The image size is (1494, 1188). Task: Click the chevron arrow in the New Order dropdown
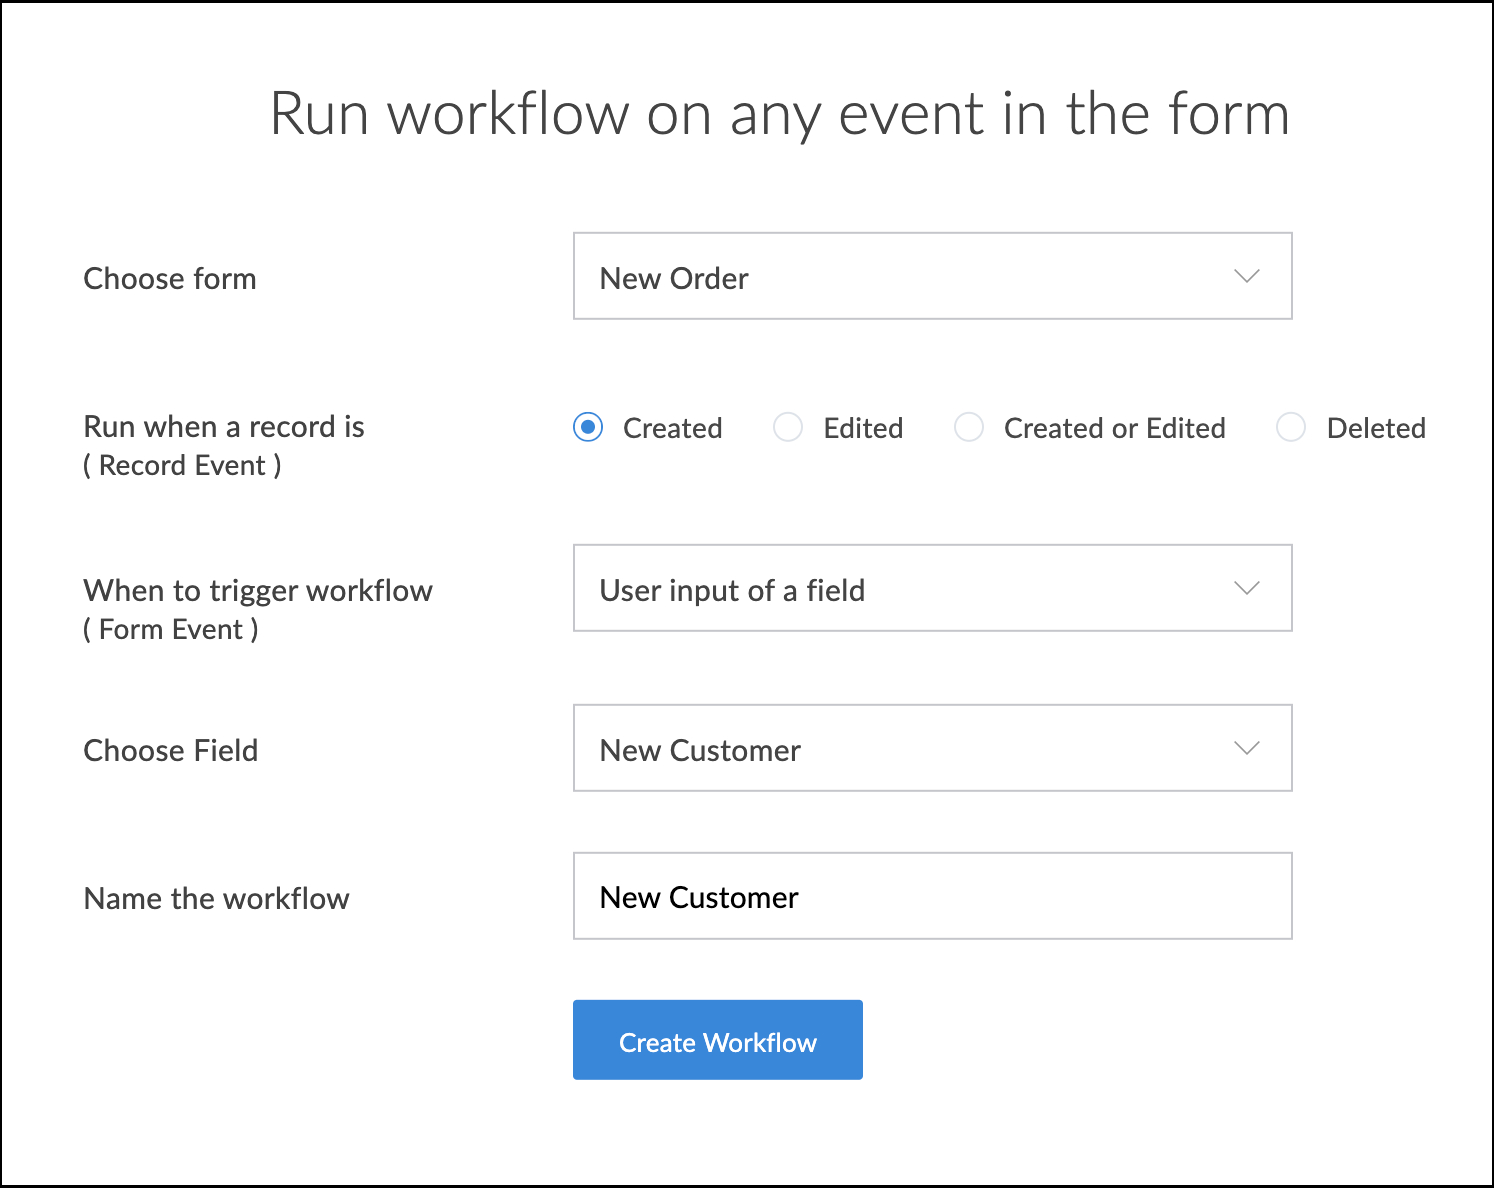(x=1246, y=276)
